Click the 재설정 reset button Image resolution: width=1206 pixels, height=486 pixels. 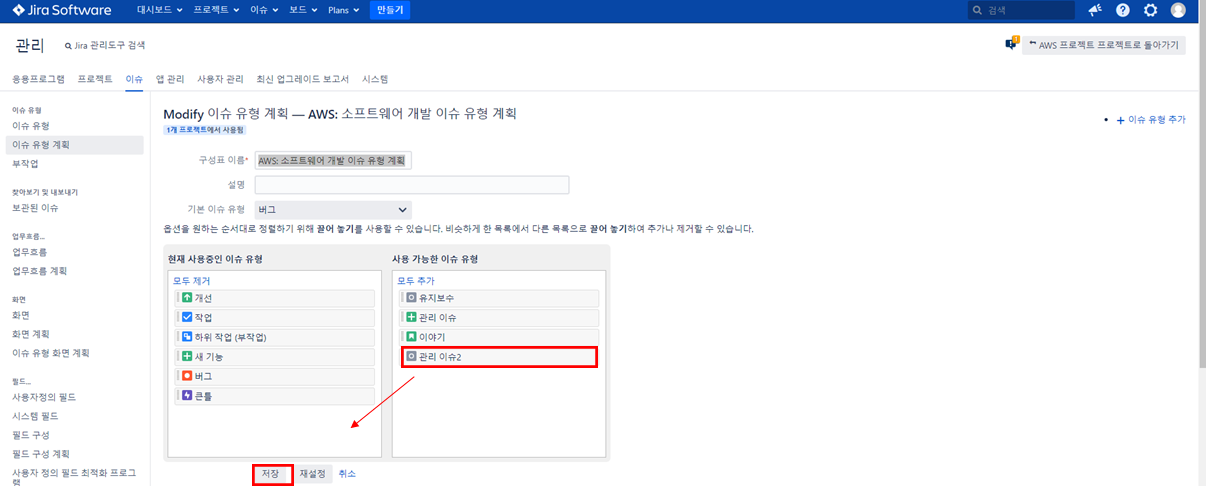[313, 473]
